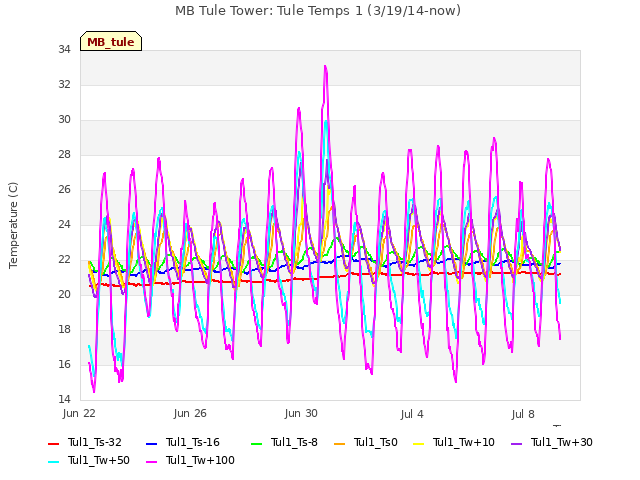Click the highest magenta peak above 32

tap(325, 67)
